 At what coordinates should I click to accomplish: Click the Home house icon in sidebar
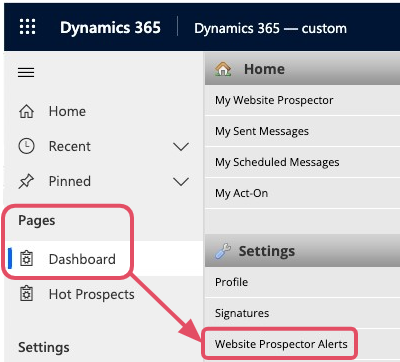[x=26, y=111]
